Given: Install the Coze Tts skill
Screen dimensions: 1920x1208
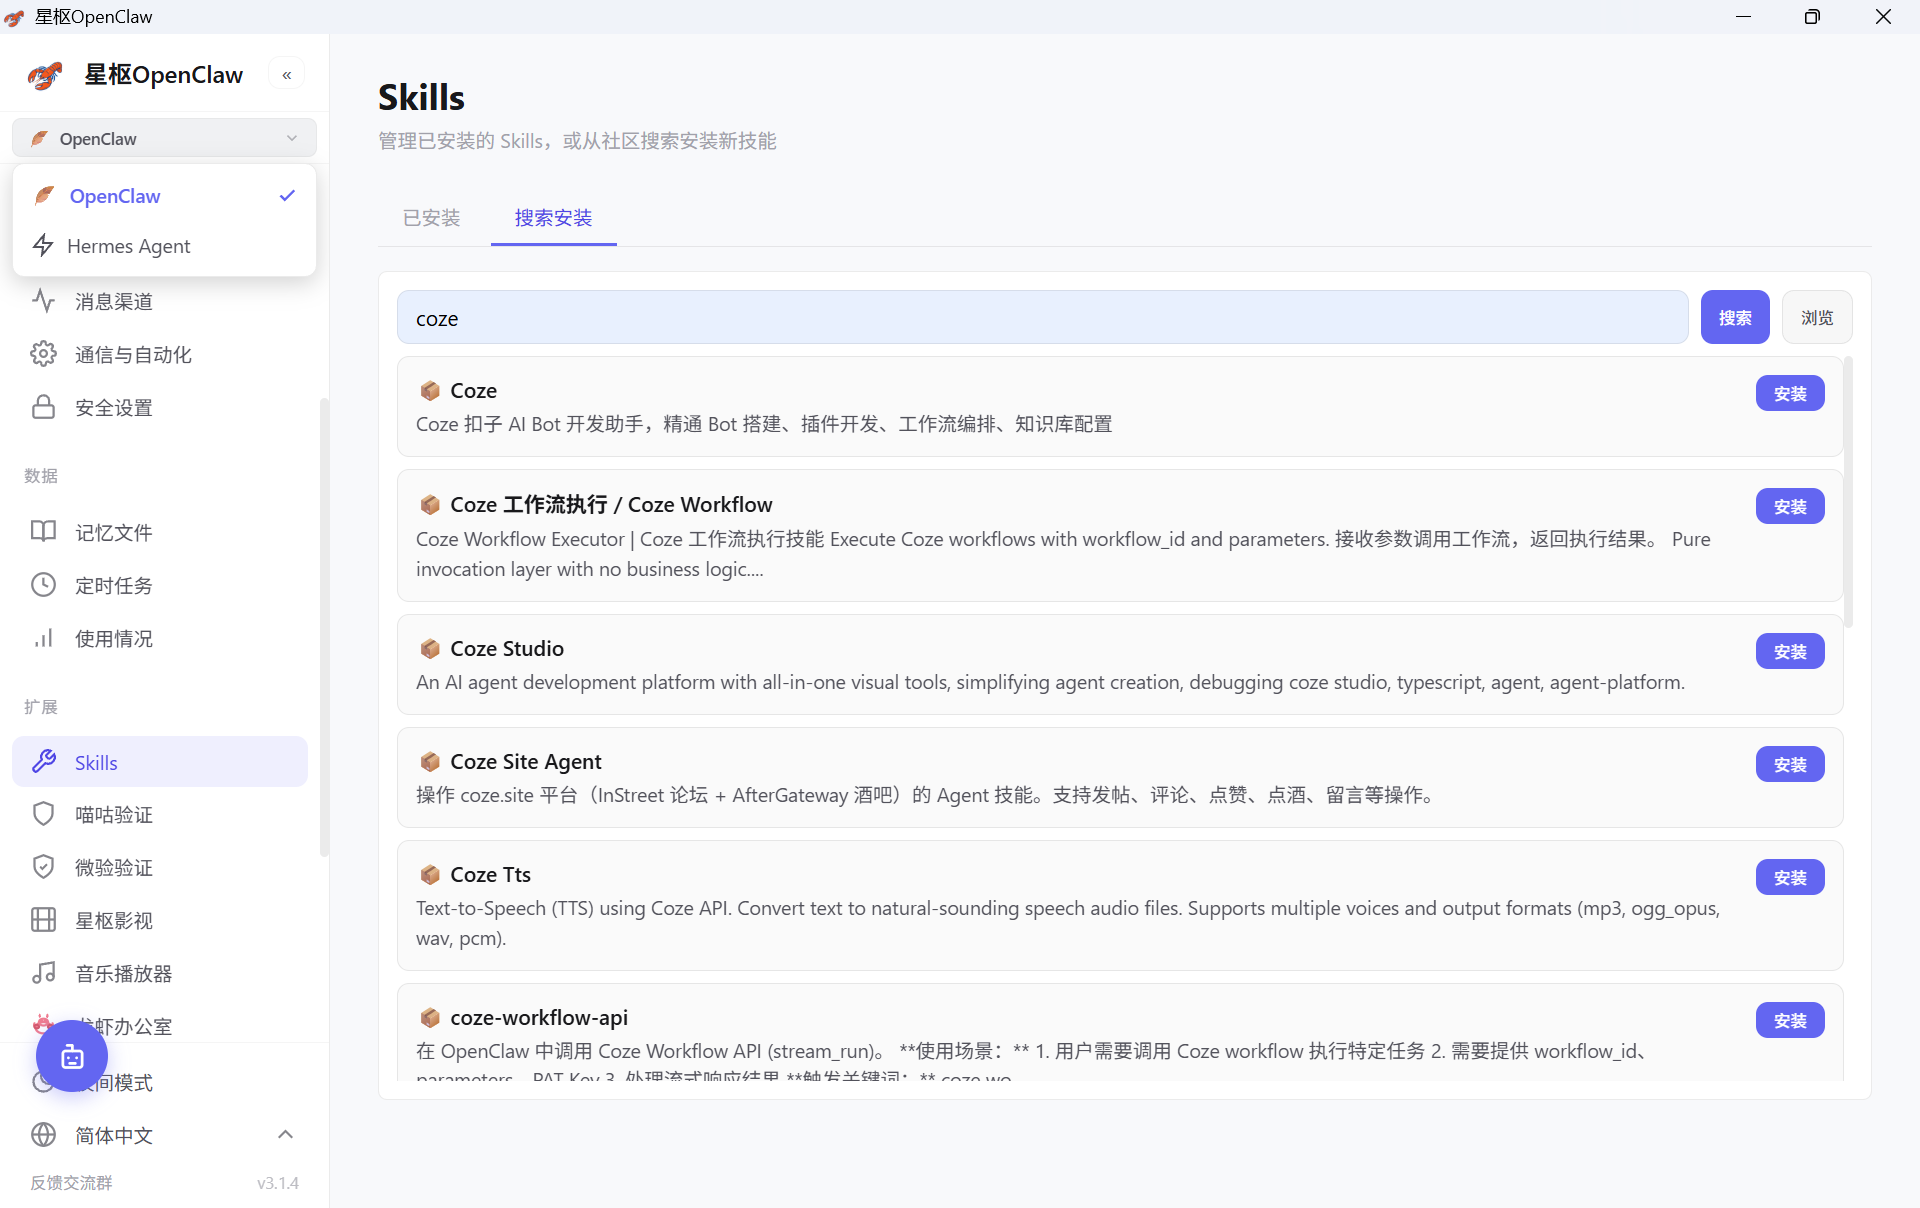Looking at the screenshot, I should pos(1790,878).
